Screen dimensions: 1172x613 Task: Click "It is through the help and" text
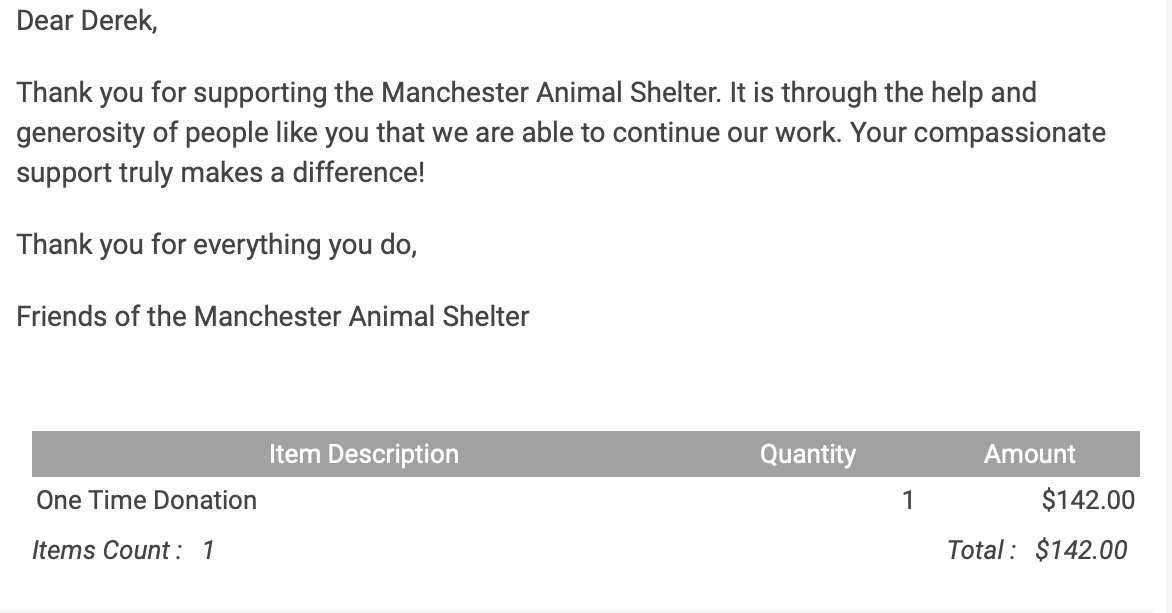tap(883, 93)
